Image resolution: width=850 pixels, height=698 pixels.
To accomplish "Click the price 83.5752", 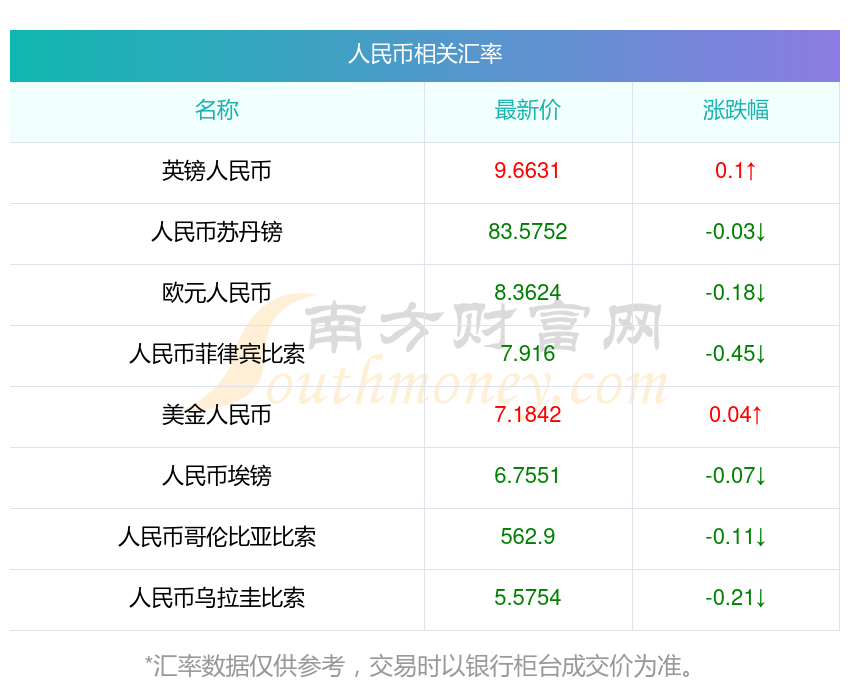I will click(x=527, y=232).
